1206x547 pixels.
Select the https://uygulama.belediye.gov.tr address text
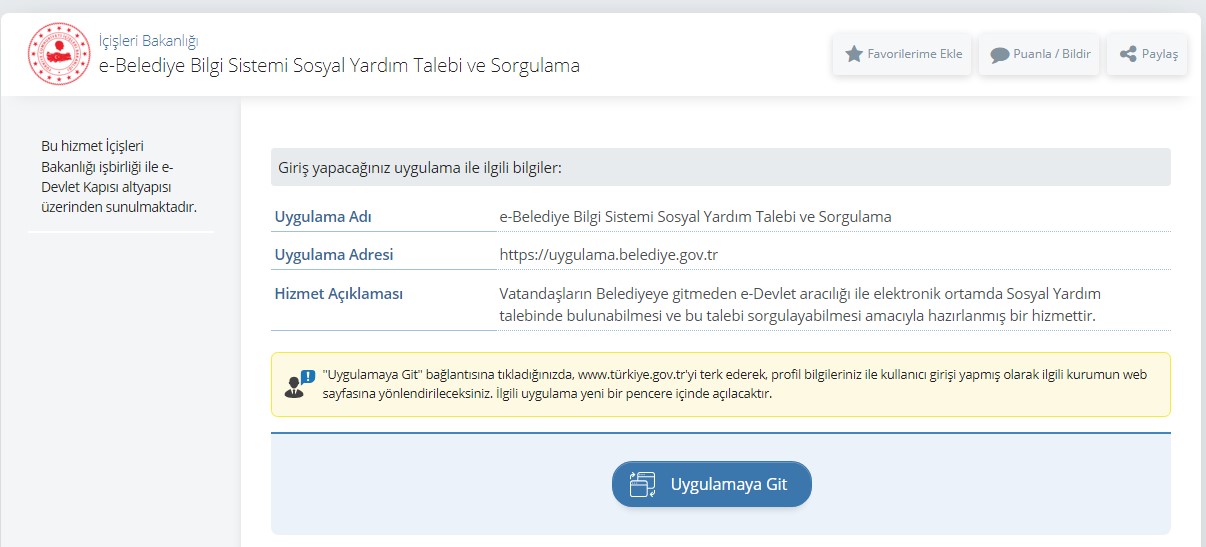pyautogui.click(x=609, y=254)
